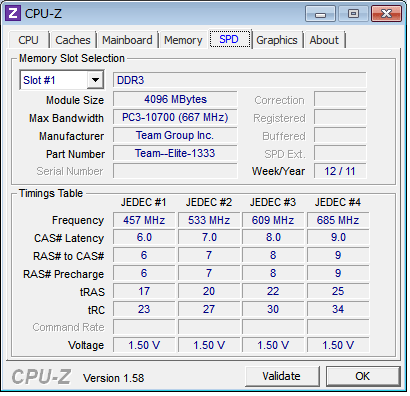Click the DDR3 memory type field
This screenshot has height=396, width=410.
(239, 80)
